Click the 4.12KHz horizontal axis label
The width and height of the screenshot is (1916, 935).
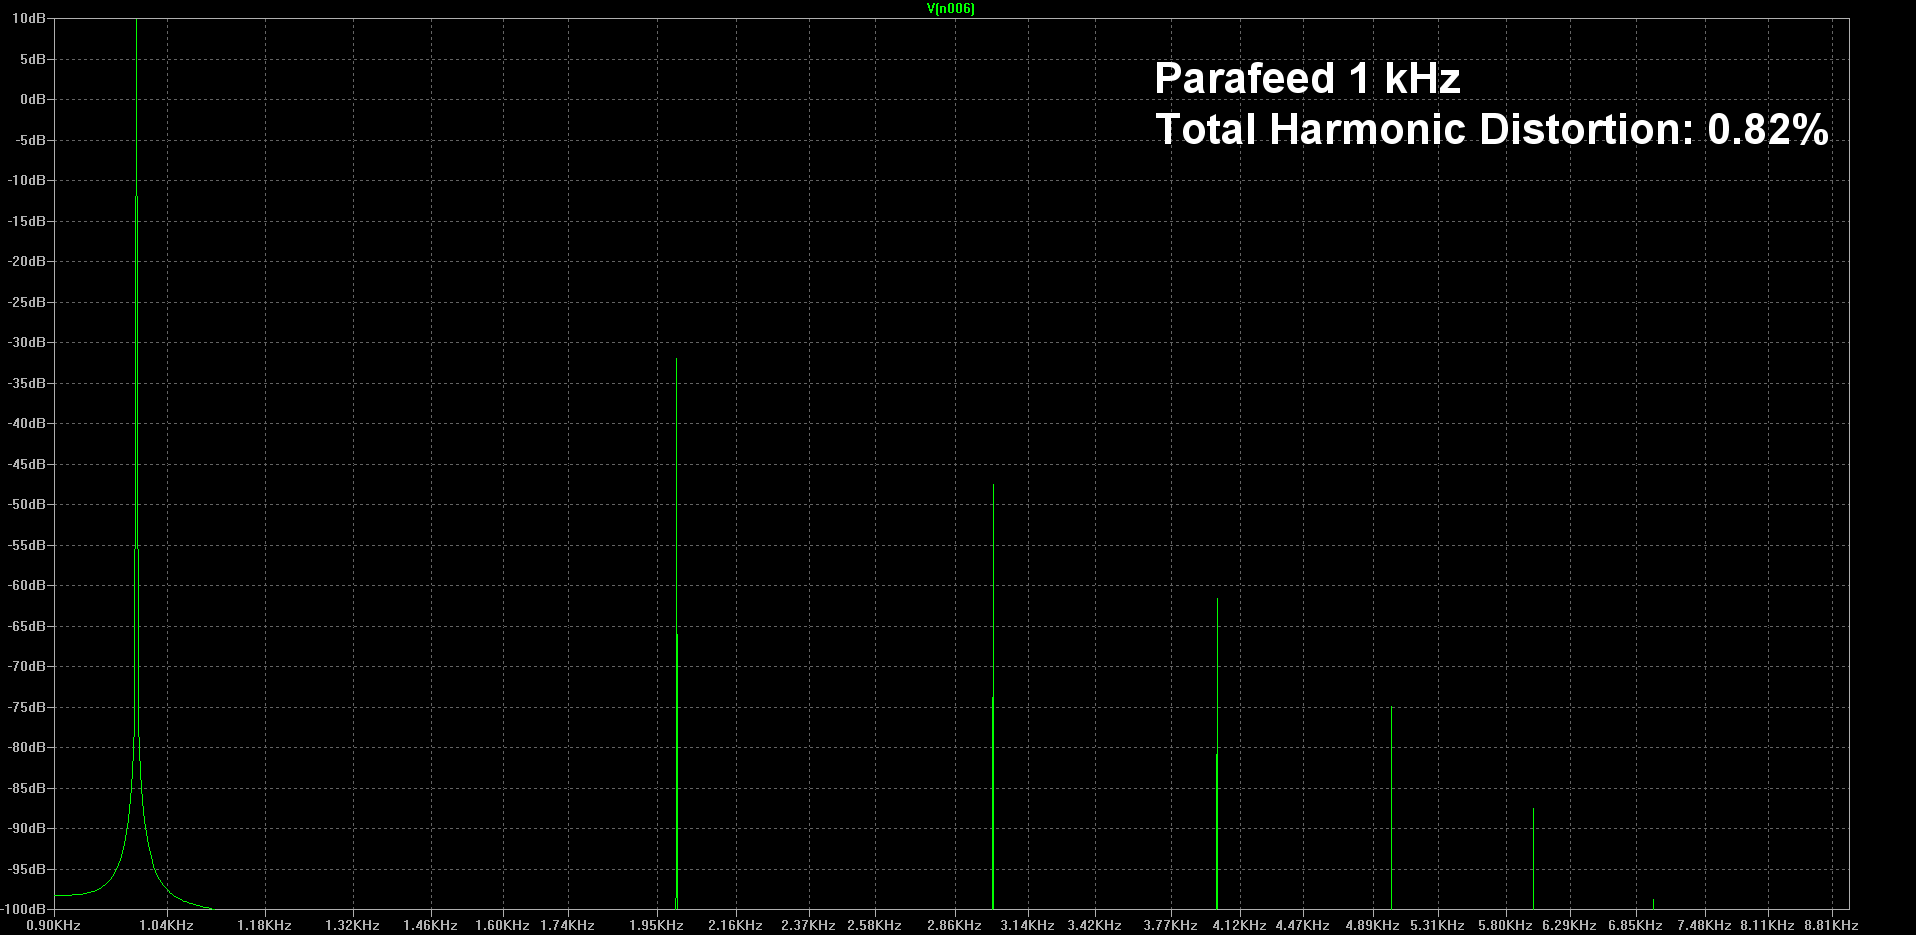pos(1239,926)
